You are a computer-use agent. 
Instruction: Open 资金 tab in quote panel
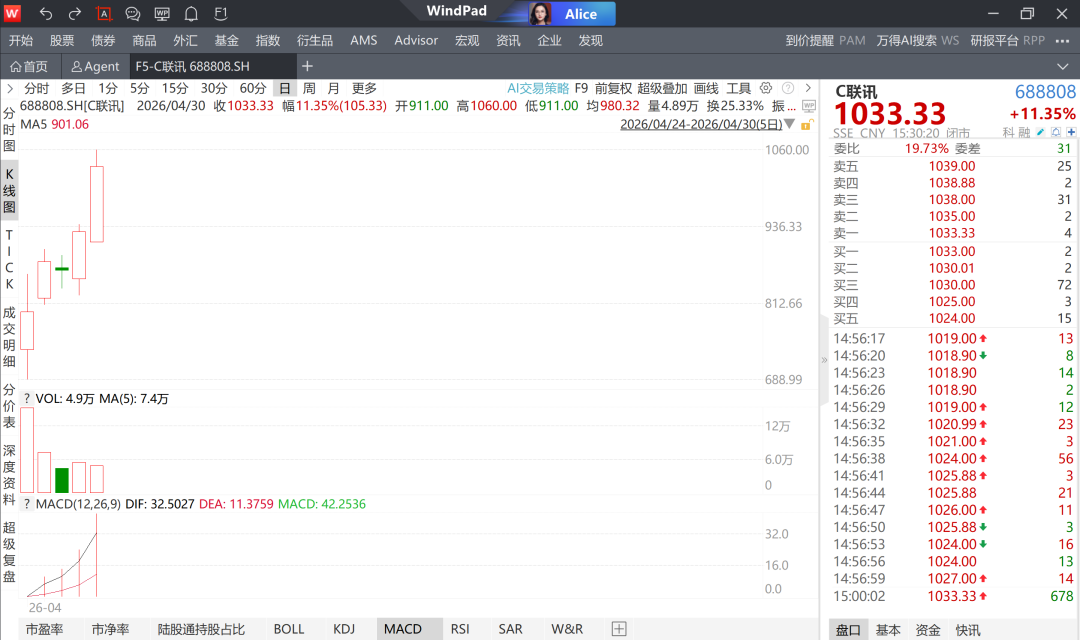click(928, 630)
